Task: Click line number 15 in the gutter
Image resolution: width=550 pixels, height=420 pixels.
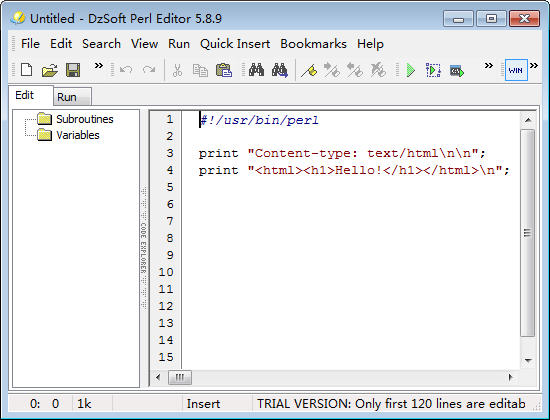Action: 166,357
